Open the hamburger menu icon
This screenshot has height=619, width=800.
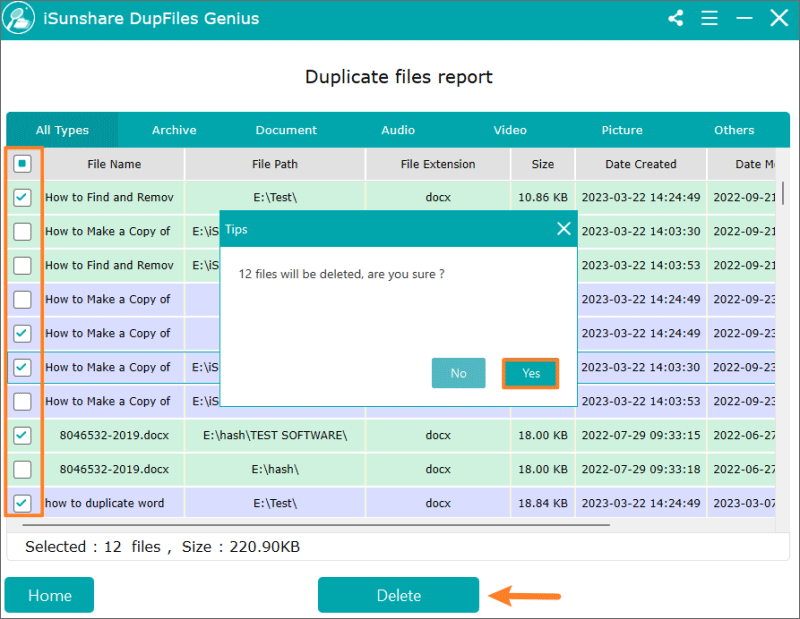pos(709,18)
